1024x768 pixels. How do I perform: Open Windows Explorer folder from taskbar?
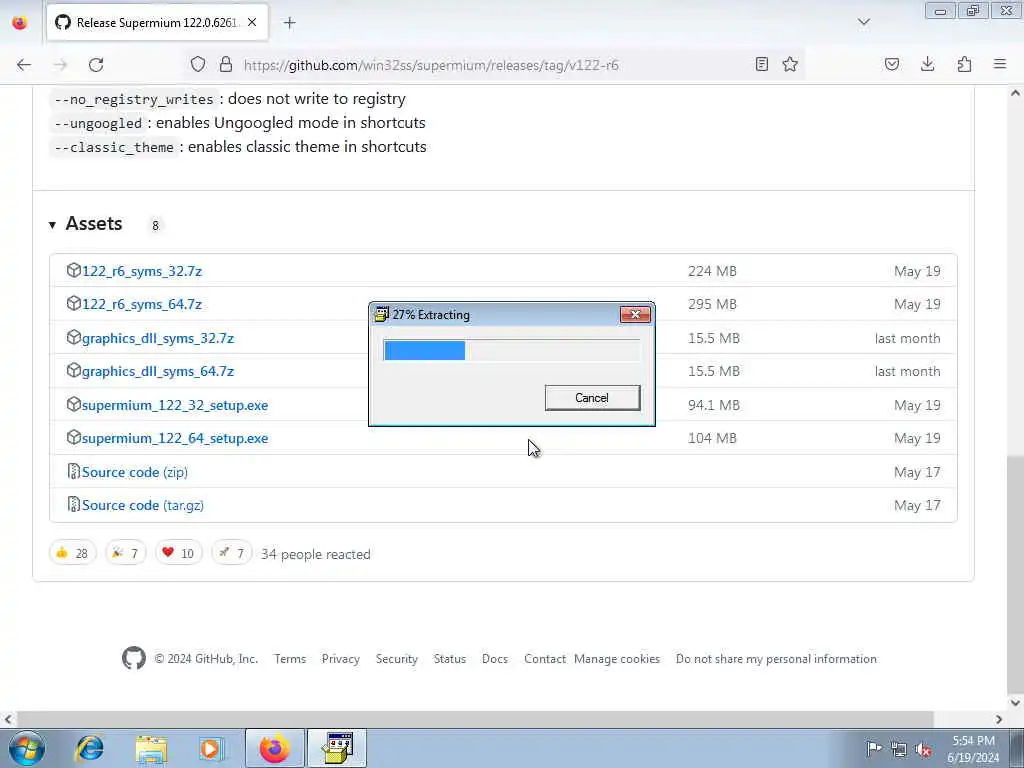[x=152, y=748]
